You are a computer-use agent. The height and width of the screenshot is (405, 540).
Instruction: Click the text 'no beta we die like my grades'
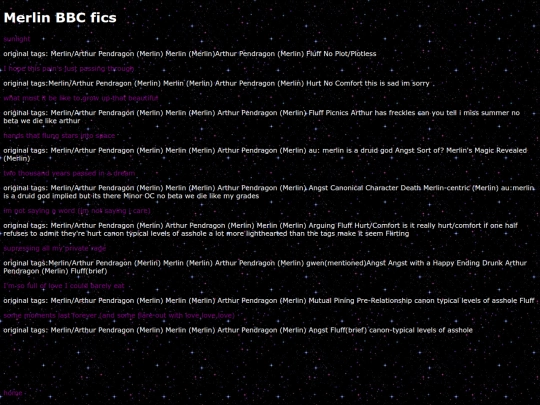(208, 196)
